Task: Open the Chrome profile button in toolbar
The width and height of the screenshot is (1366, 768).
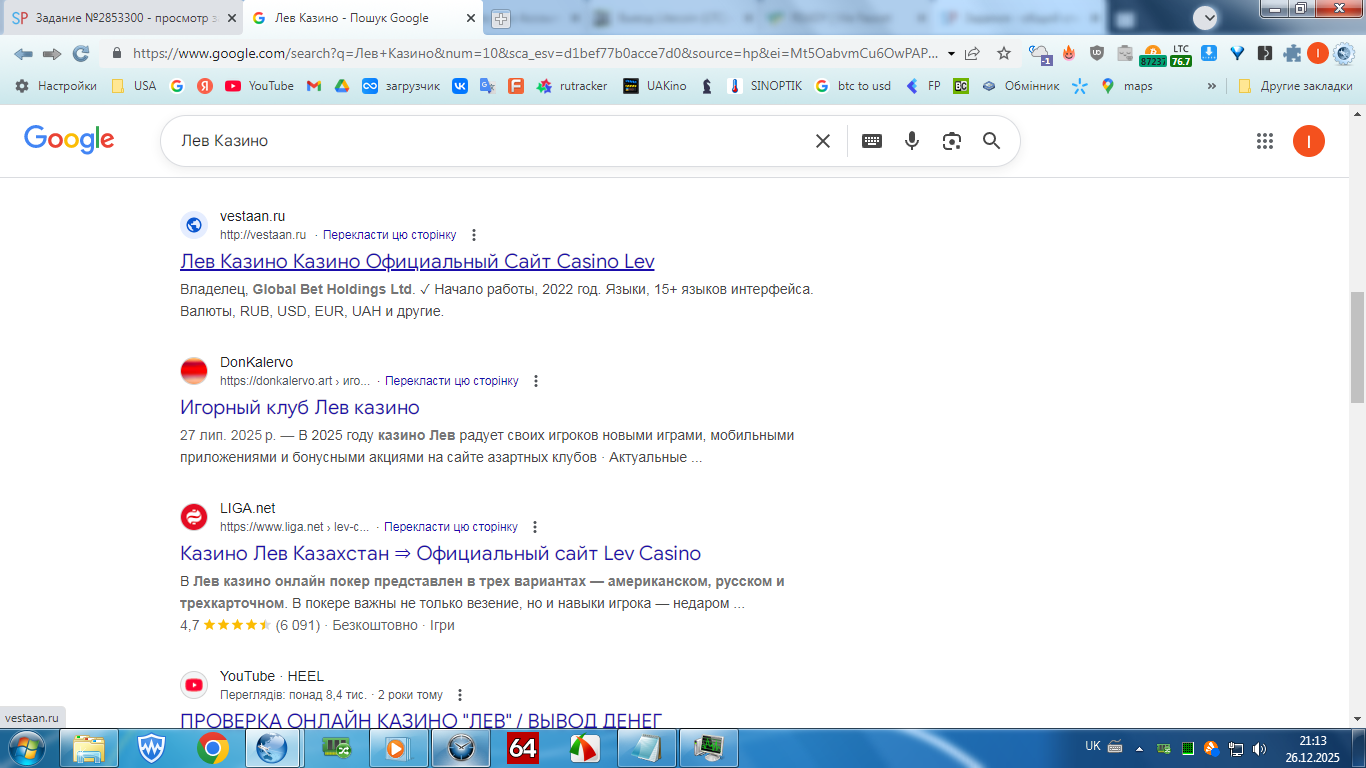Action: tap(1318, 54)
